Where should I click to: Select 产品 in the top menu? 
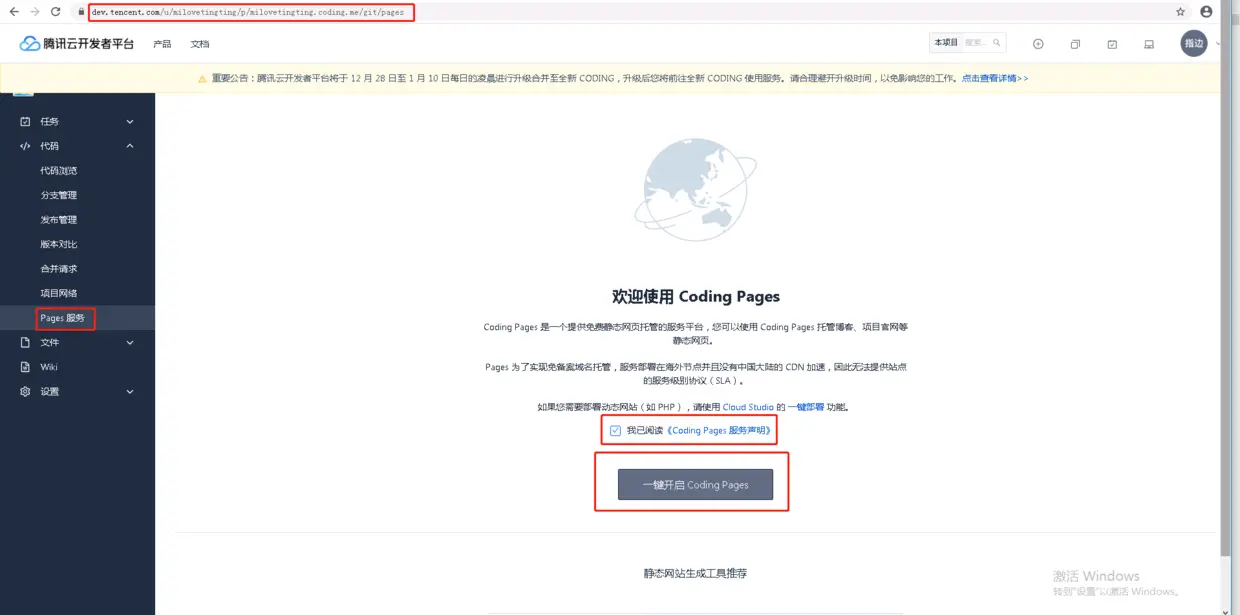coord(164,44)
